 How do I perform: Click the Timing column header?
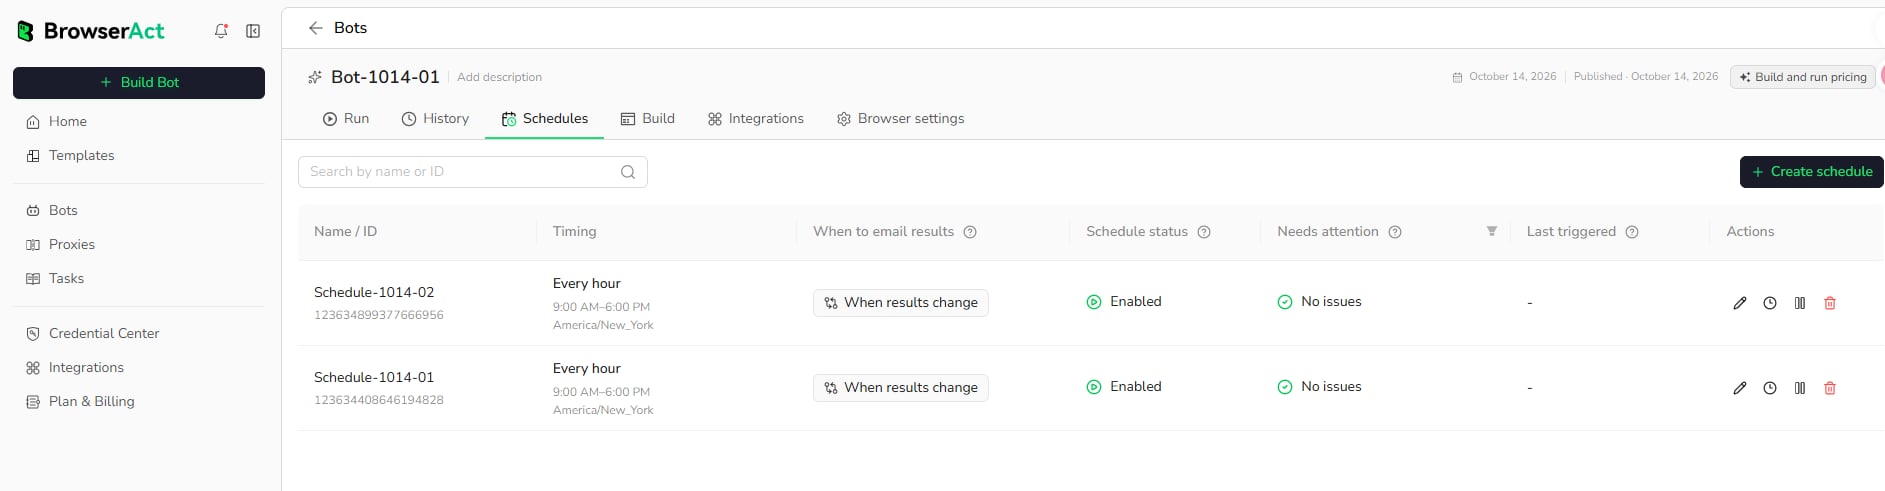[x=574, y=232]
